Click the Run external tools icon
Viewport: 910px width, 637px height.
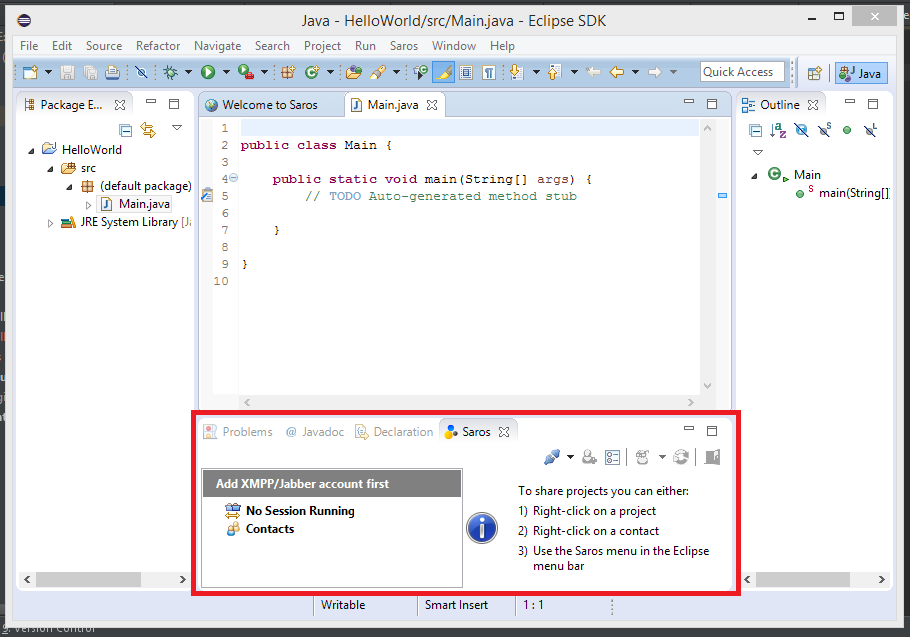[x=246, y=72]
